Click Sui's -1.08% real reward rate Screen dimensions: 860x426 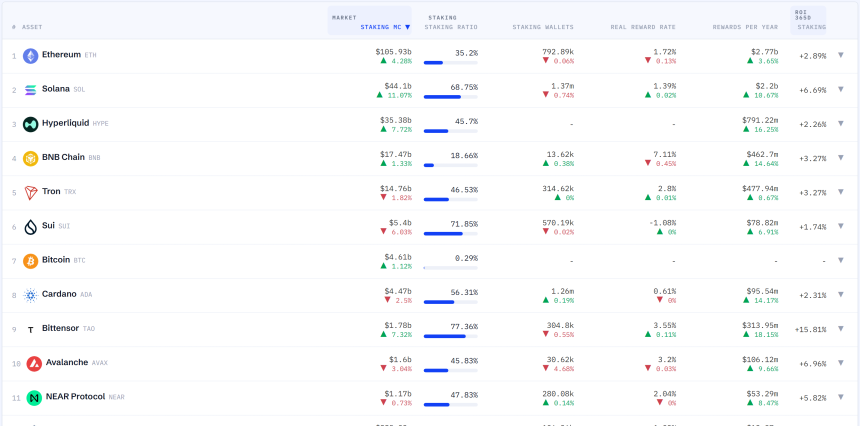(663, 223)
